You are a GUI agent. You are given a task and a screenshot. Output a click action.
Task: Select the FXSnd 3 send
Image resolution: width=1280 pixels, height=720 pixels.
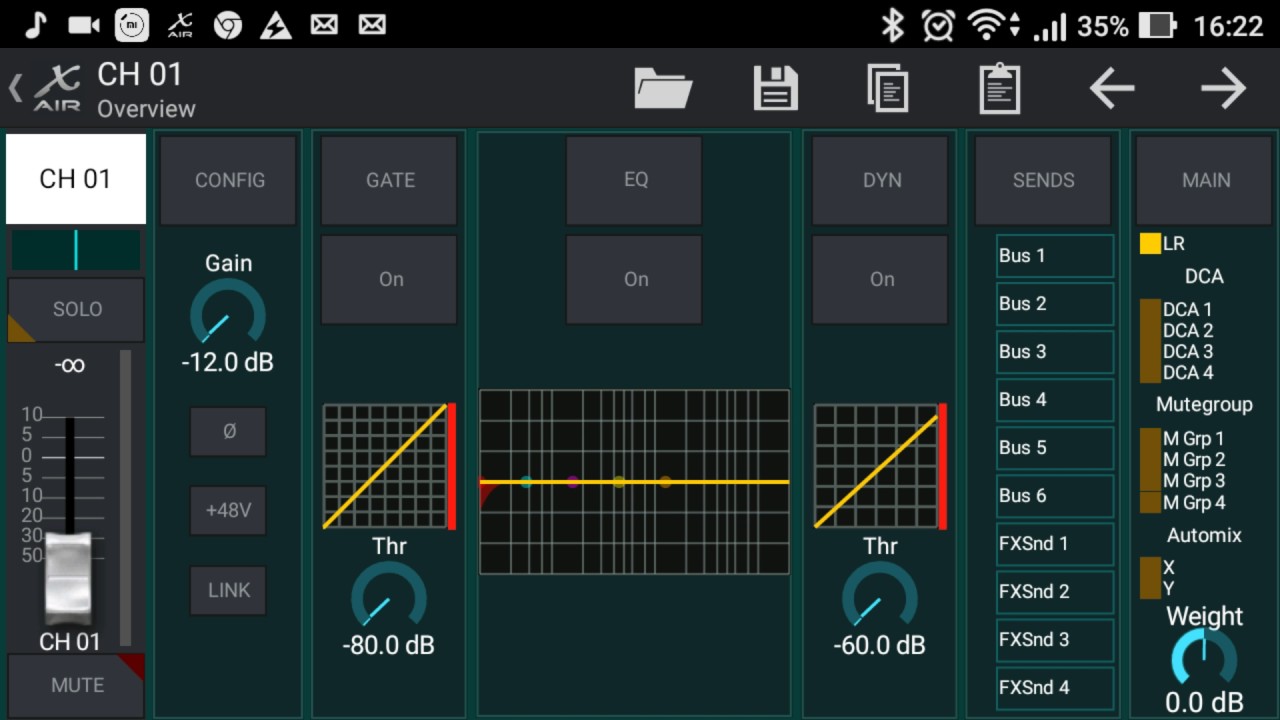point(1055,640)
